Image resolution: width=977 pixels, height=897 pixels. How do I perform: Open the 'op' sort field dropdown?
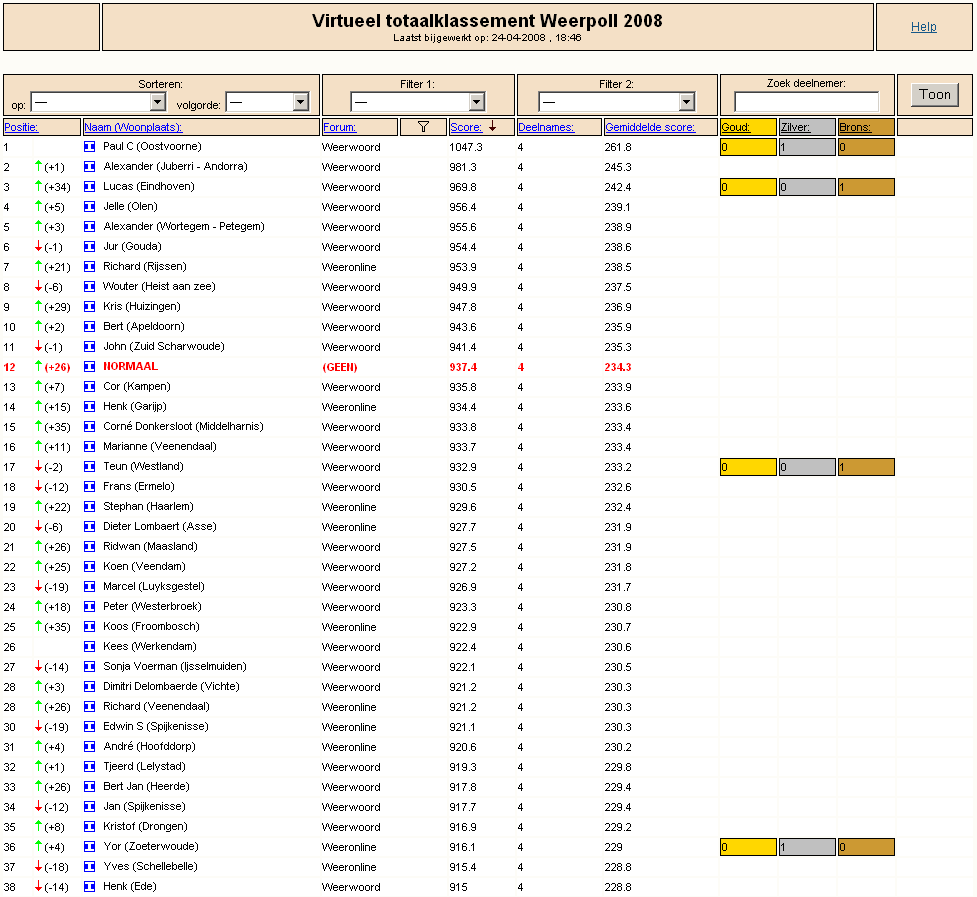coord(98,102)
